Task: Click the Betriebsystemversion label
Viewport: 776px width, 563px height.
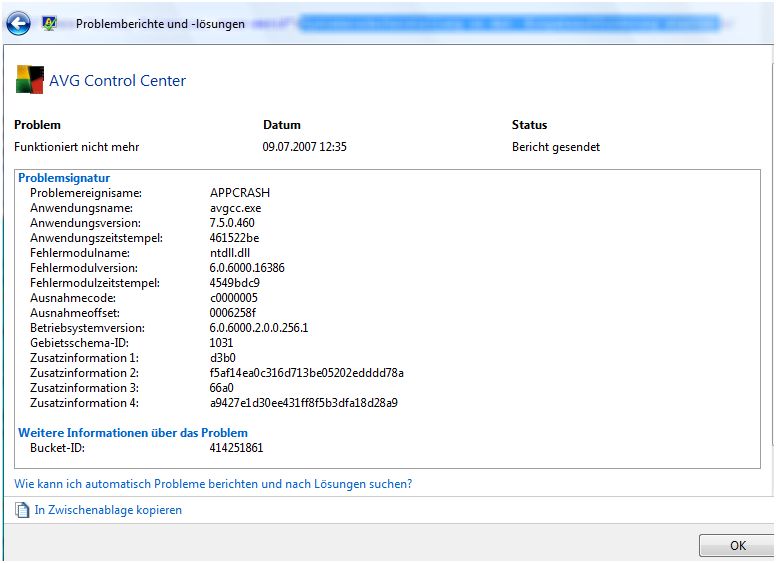Action: pos(87,328)
